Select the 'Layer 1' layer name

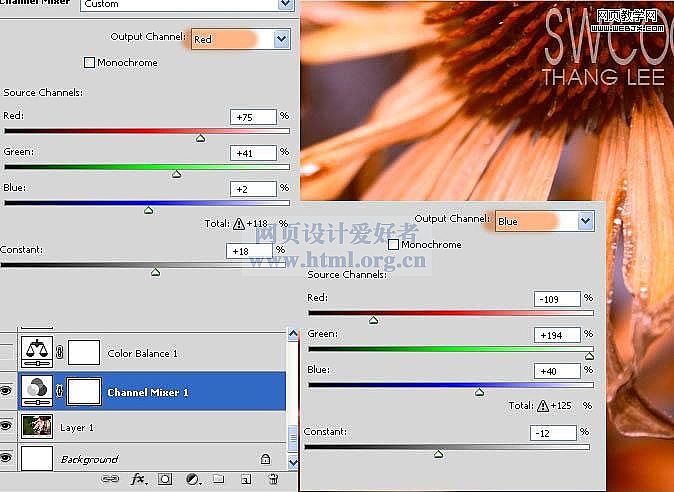[x=77, y=428]
